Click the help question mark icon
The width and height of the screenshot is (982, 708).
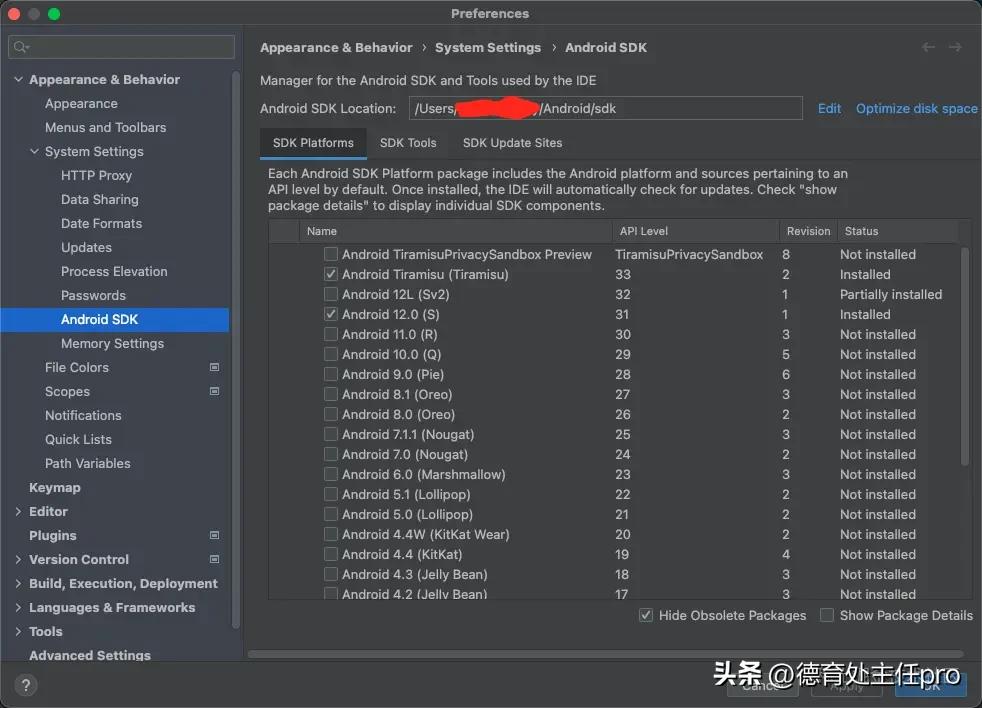pos(26,684)
